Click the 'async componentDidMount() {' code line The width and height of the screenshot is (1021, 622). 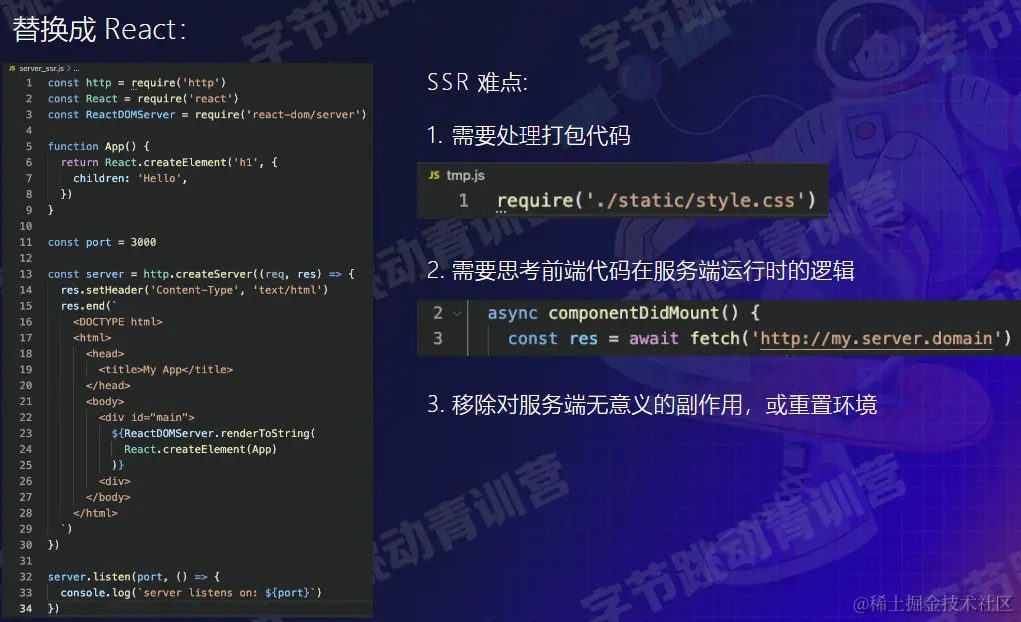(x=623, y=313)
